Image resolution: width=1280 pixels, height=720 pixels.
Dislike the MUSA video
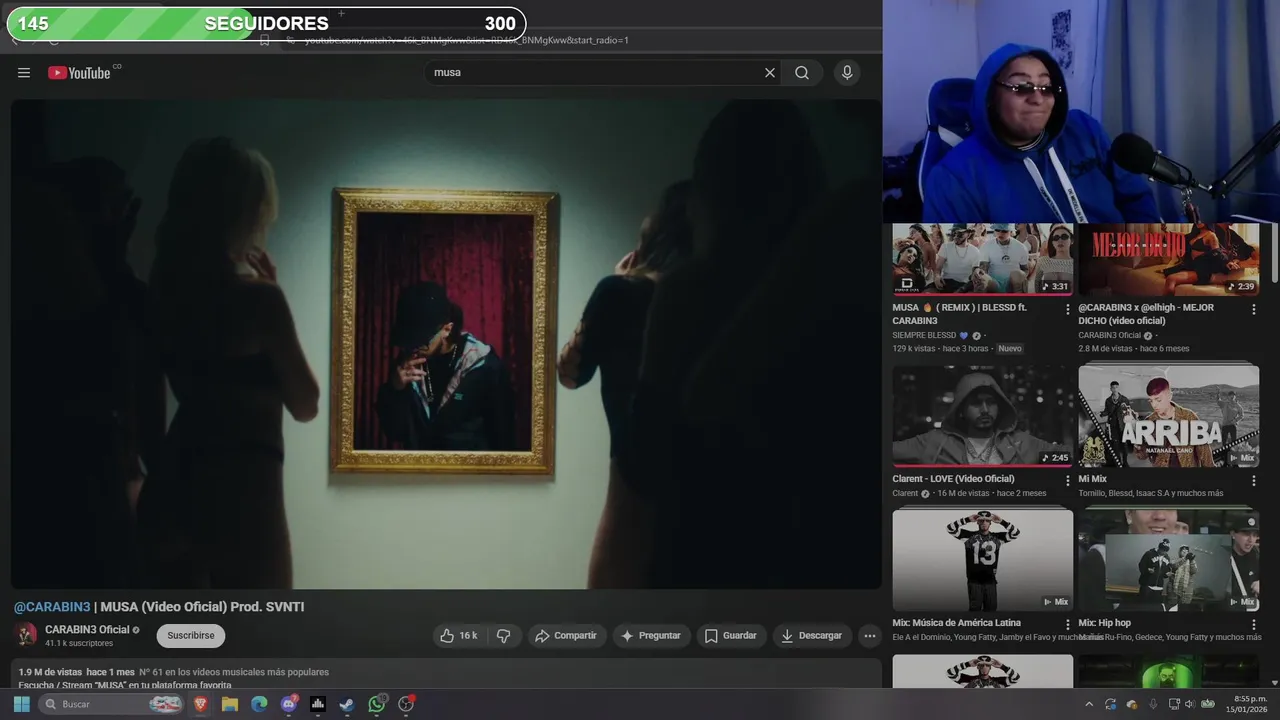tap(504, 636)
